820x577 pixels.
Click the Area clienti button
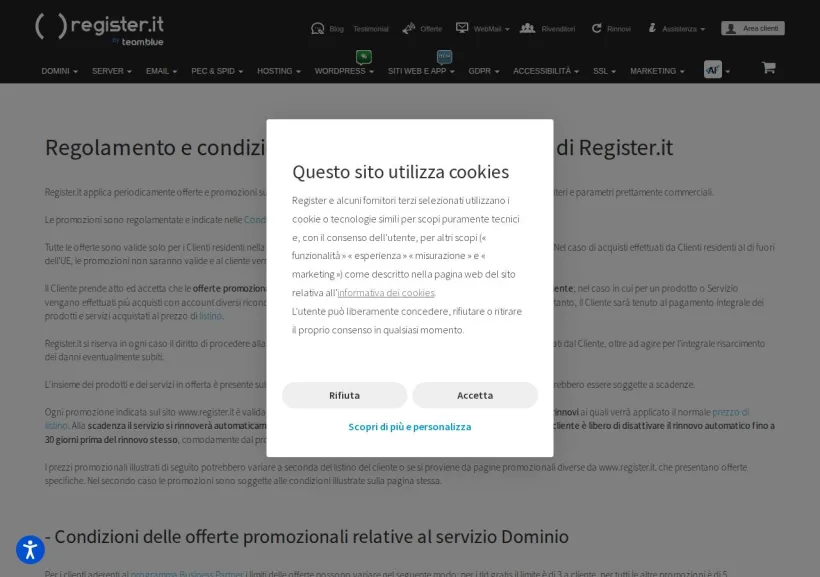pyautogui.click(x=753, y=28)
